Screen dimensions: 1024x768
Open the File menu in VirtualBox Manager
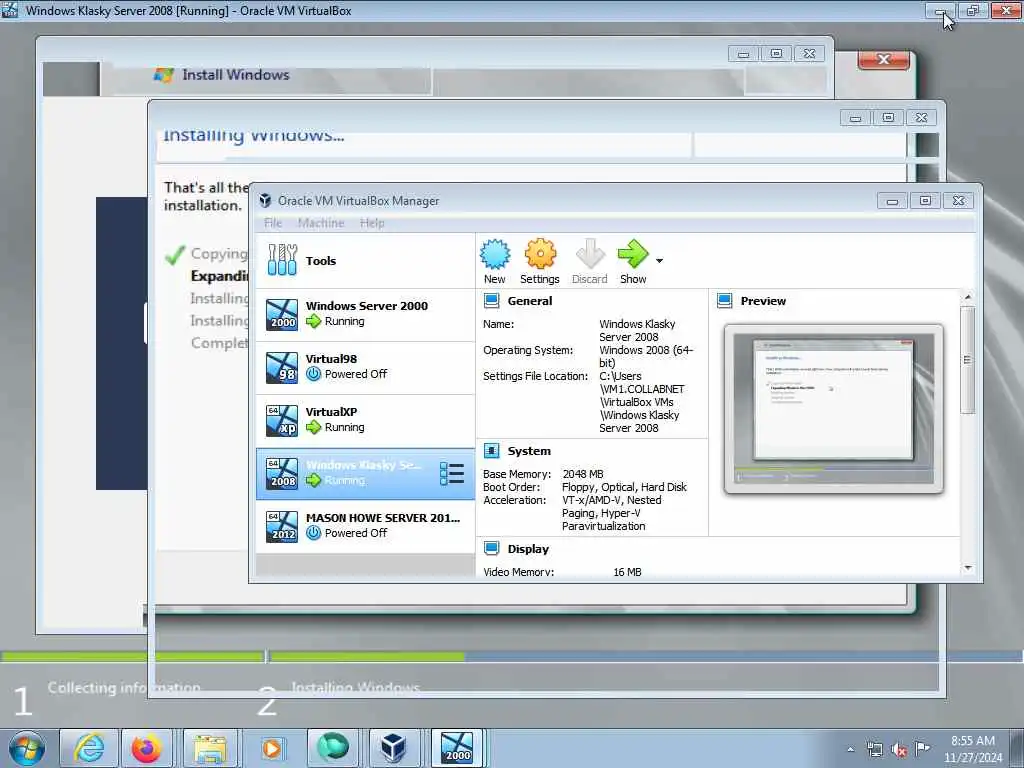click(273, 223)
